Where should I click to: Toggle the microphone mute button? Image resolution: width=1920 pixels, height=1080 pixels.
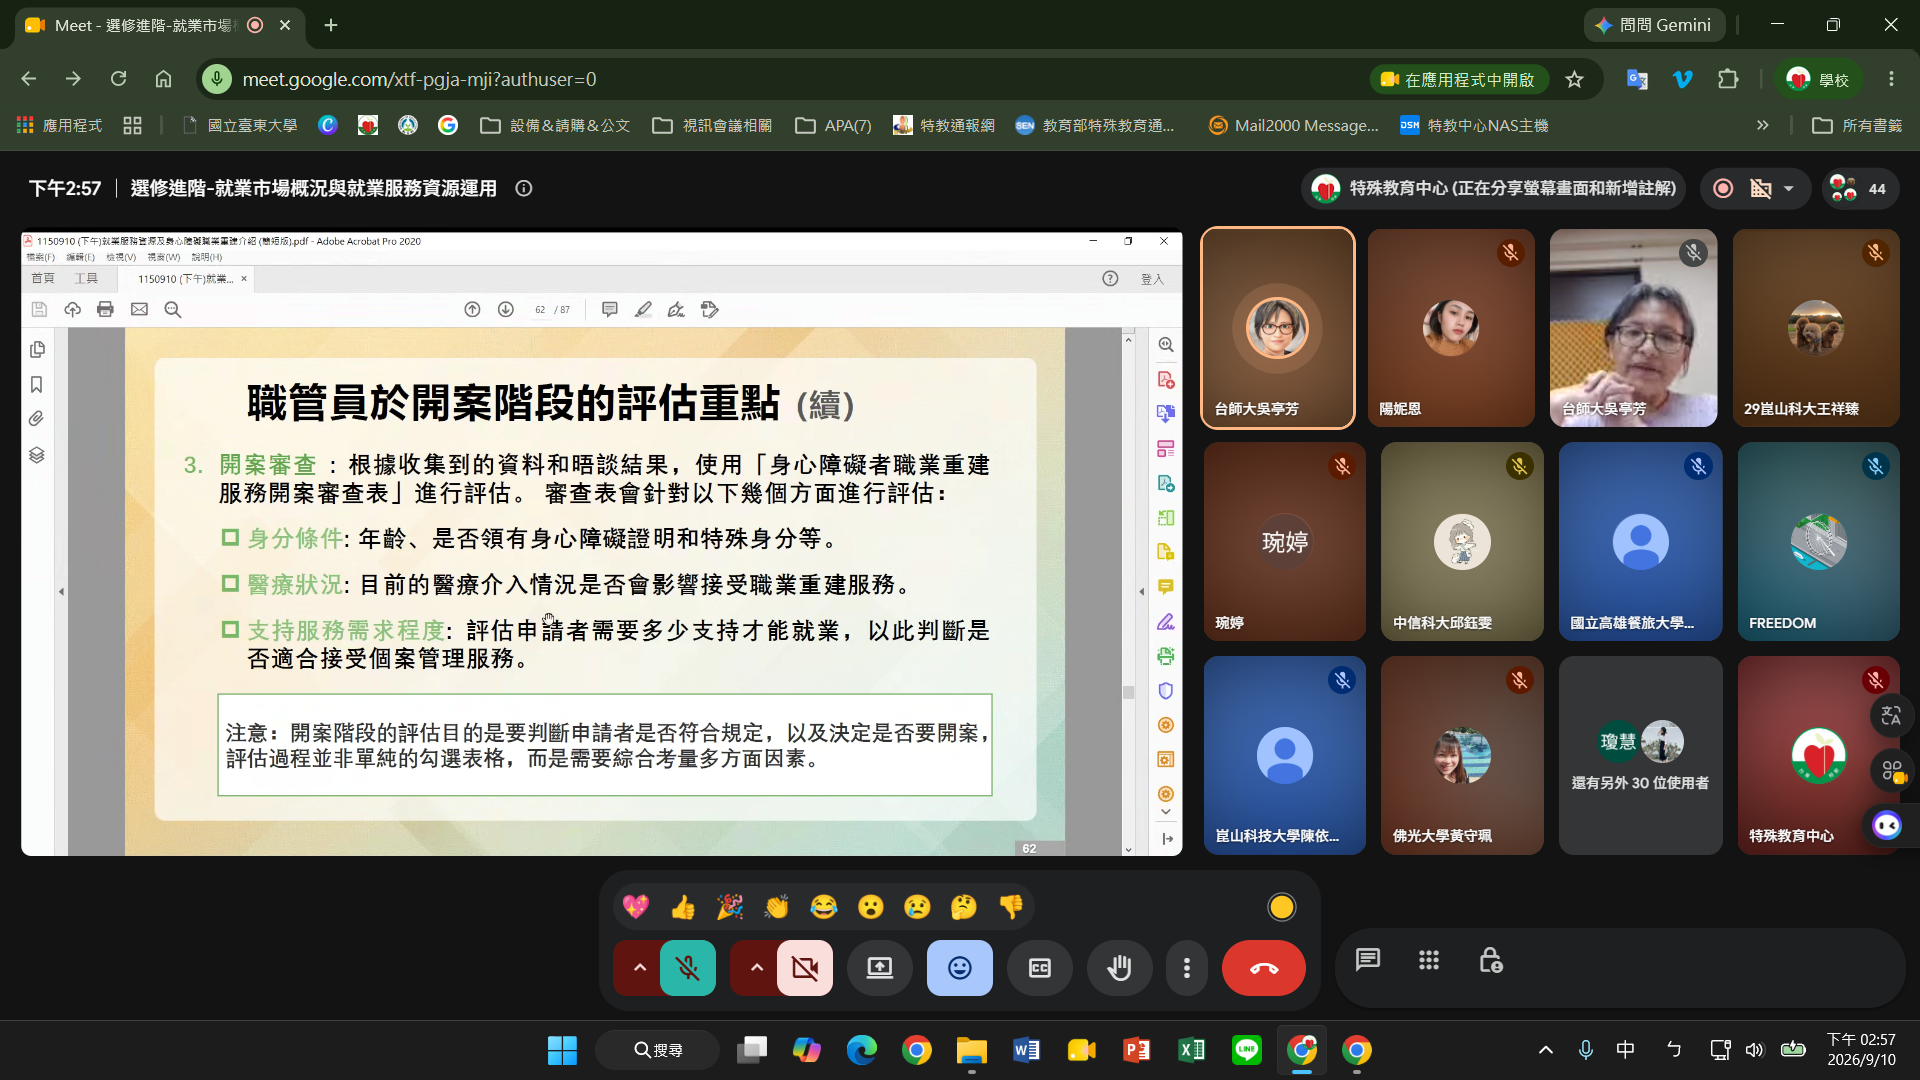pos(687,968)
